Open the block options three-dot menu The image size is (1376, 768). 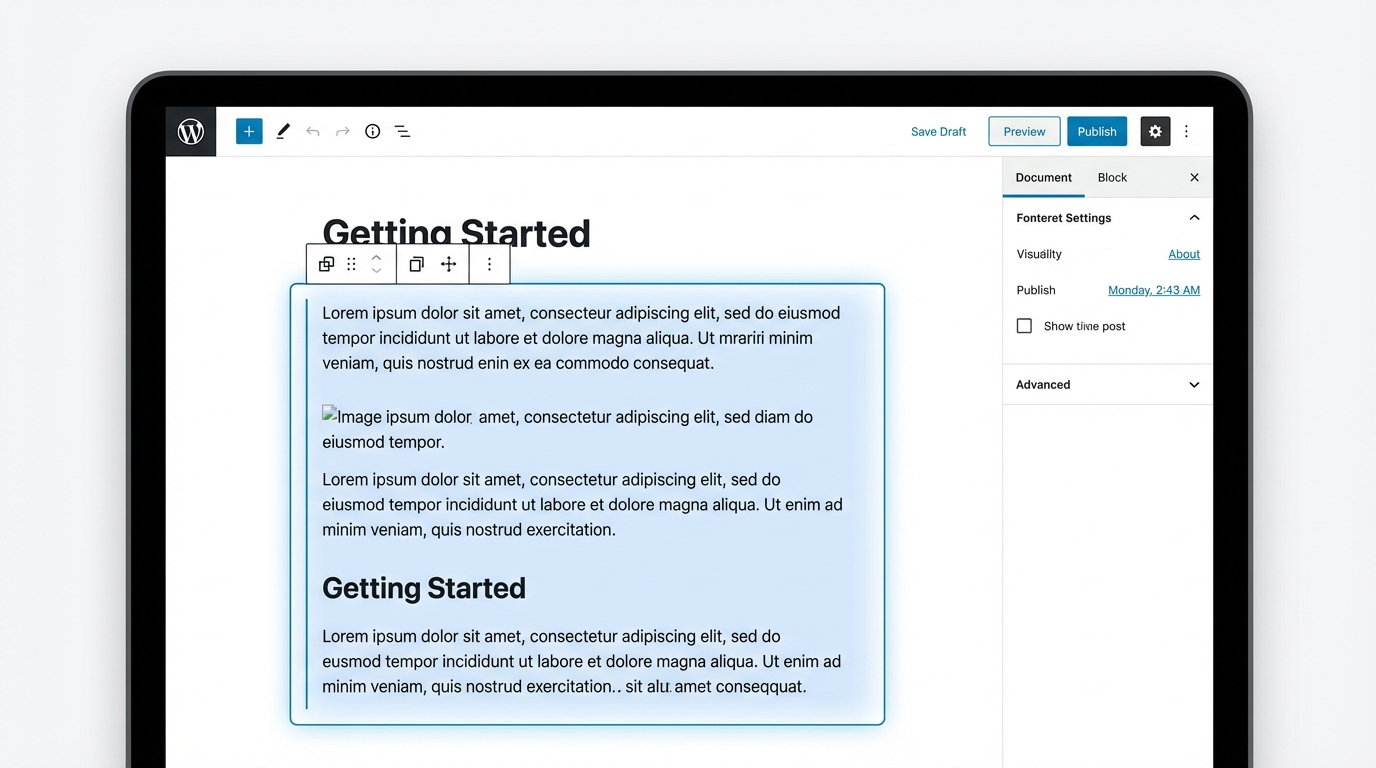pyautogui.click(x=489, y=263)
